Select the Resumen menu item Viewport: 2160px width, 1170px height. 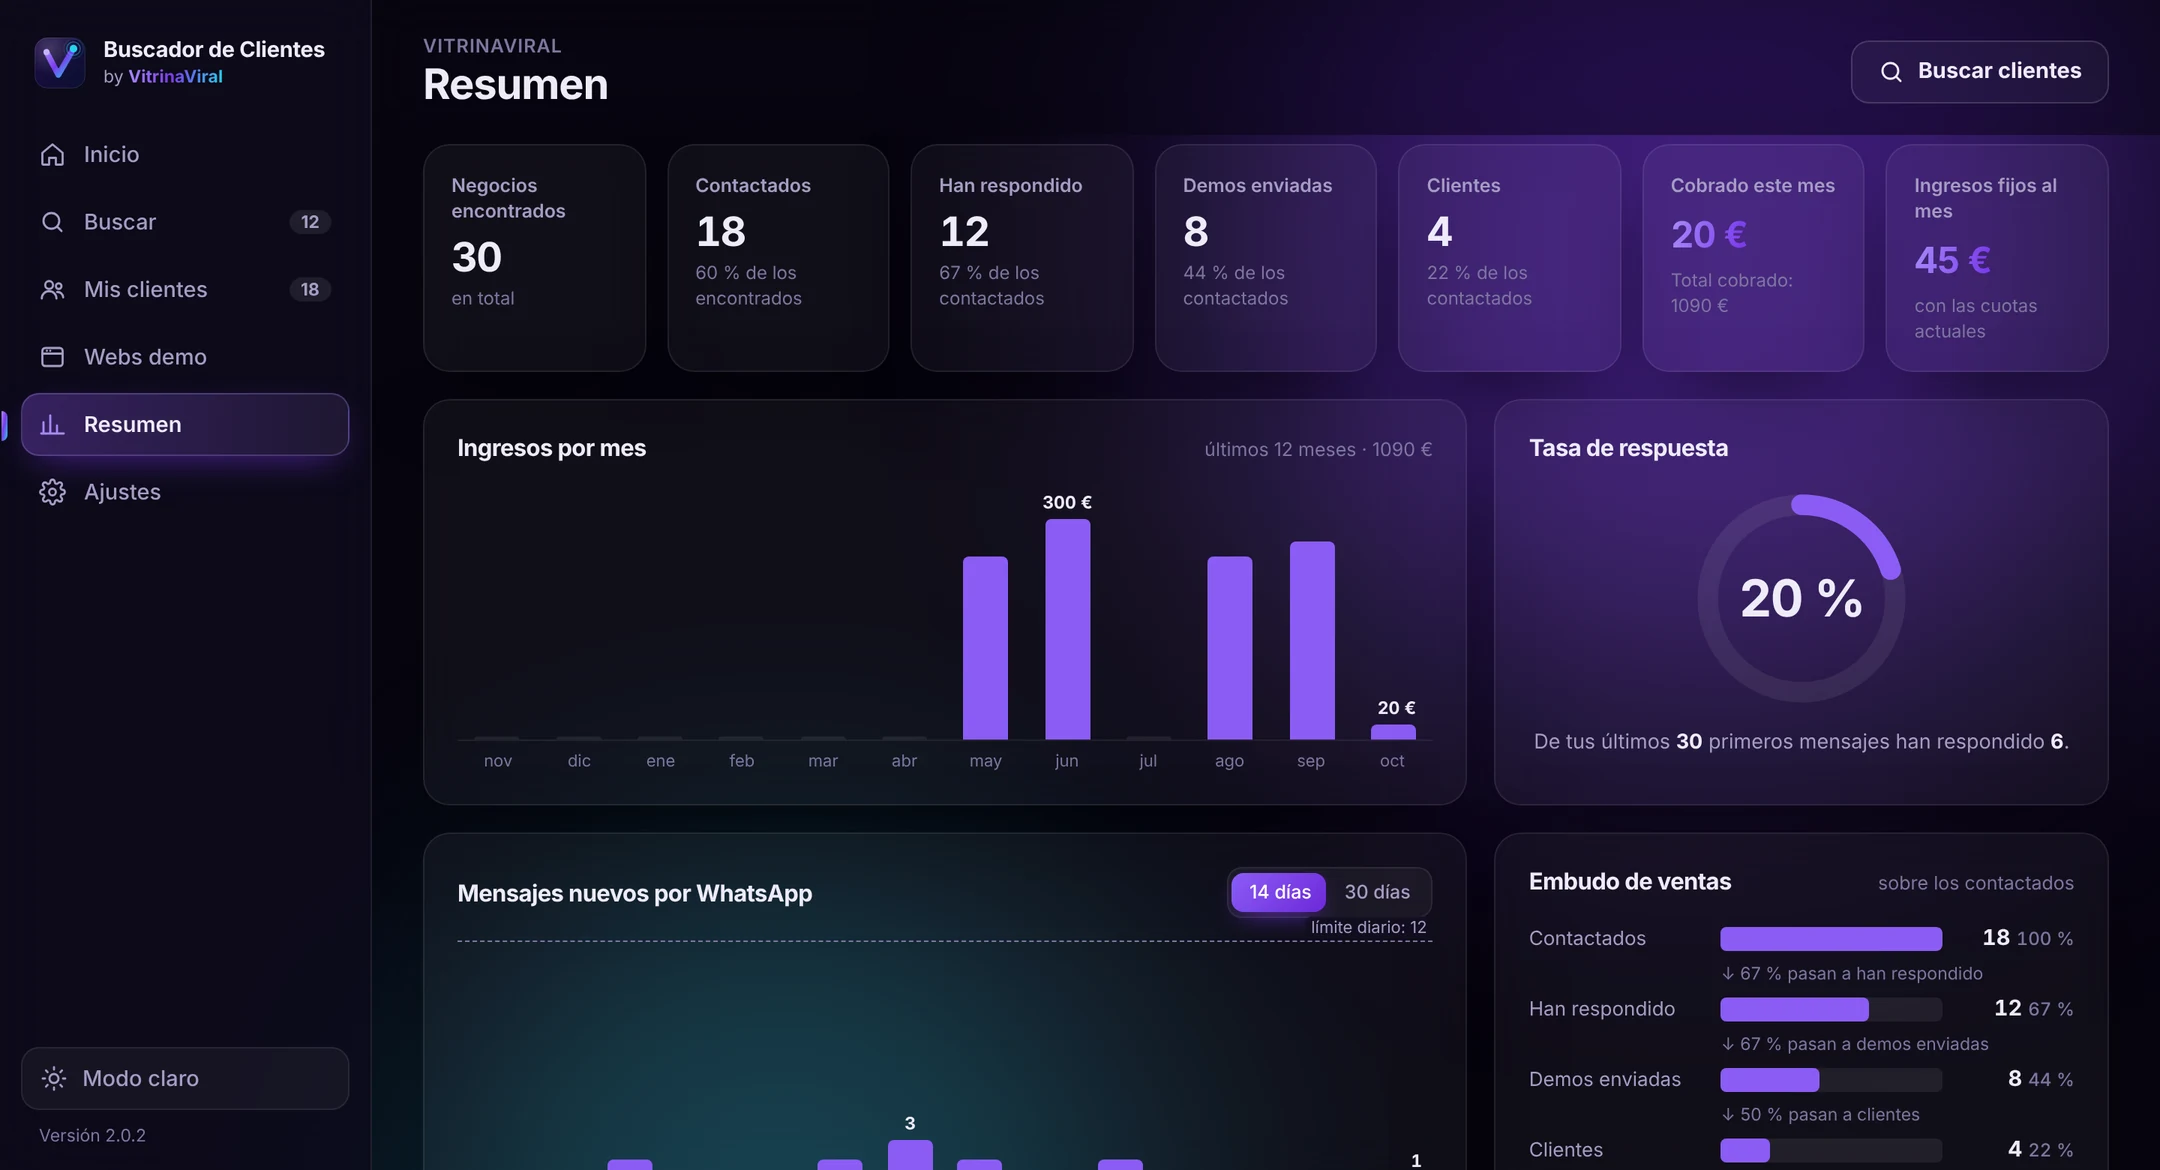pos(185,424)
